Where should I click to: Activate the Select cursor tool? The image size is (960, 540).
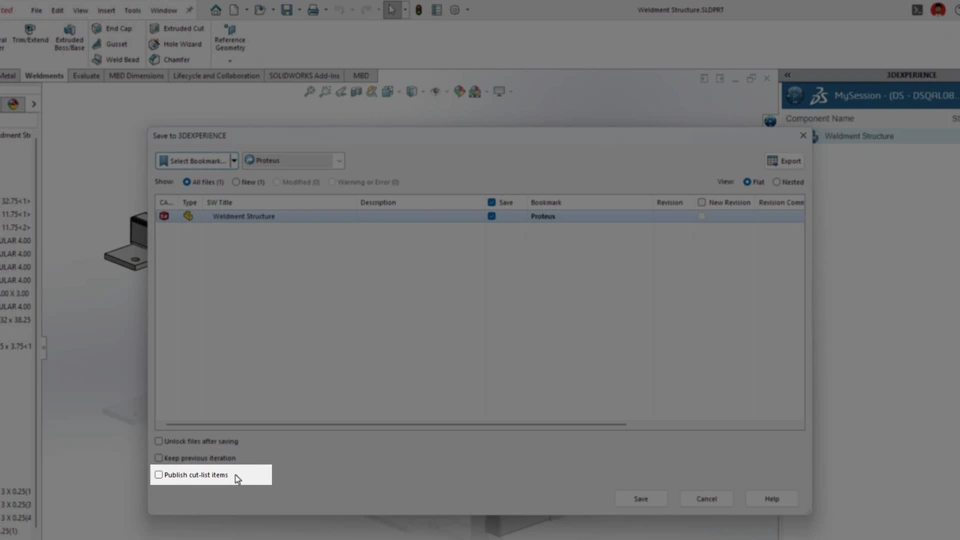pos(392,10)
